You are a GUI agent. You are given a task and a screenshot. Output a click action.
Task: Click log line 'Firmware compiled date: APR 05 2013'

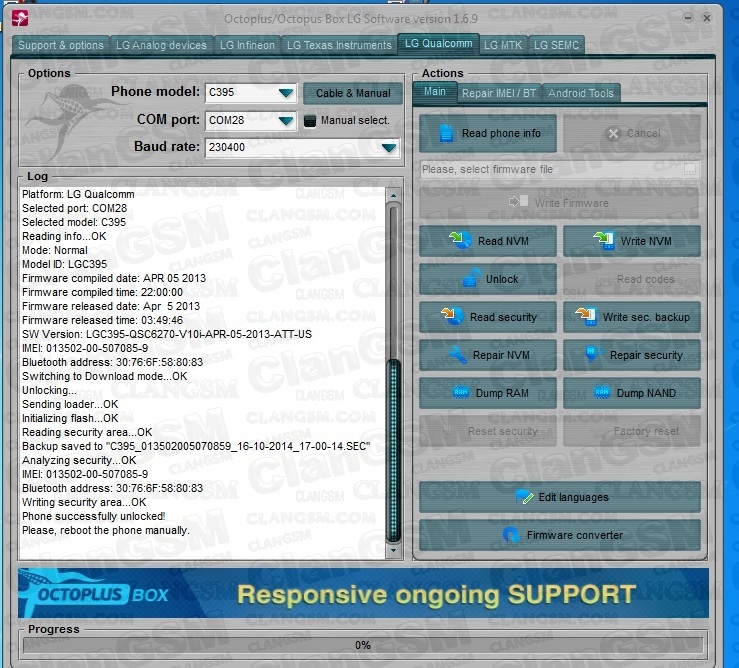(x=114, y=278)
